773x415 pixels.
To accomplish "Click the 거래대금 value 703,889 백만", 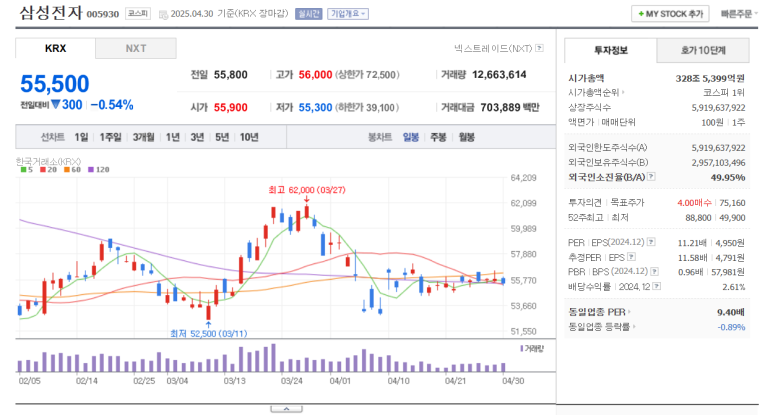I will point(510,107).
